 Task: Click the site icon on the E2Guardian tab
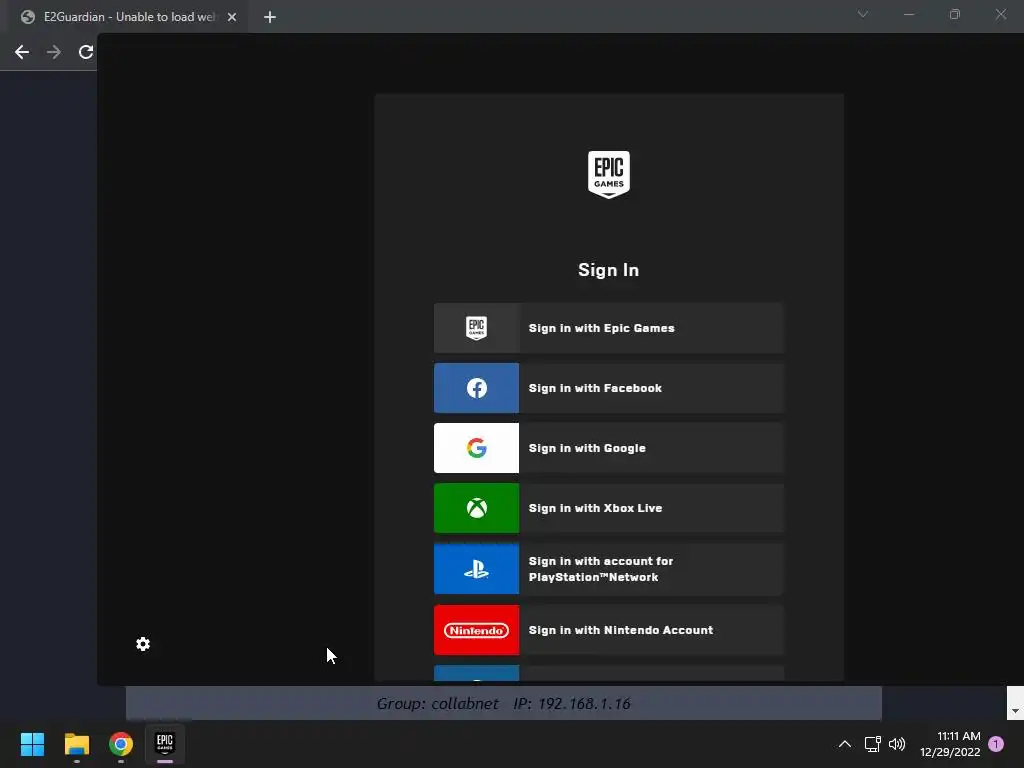27,17
